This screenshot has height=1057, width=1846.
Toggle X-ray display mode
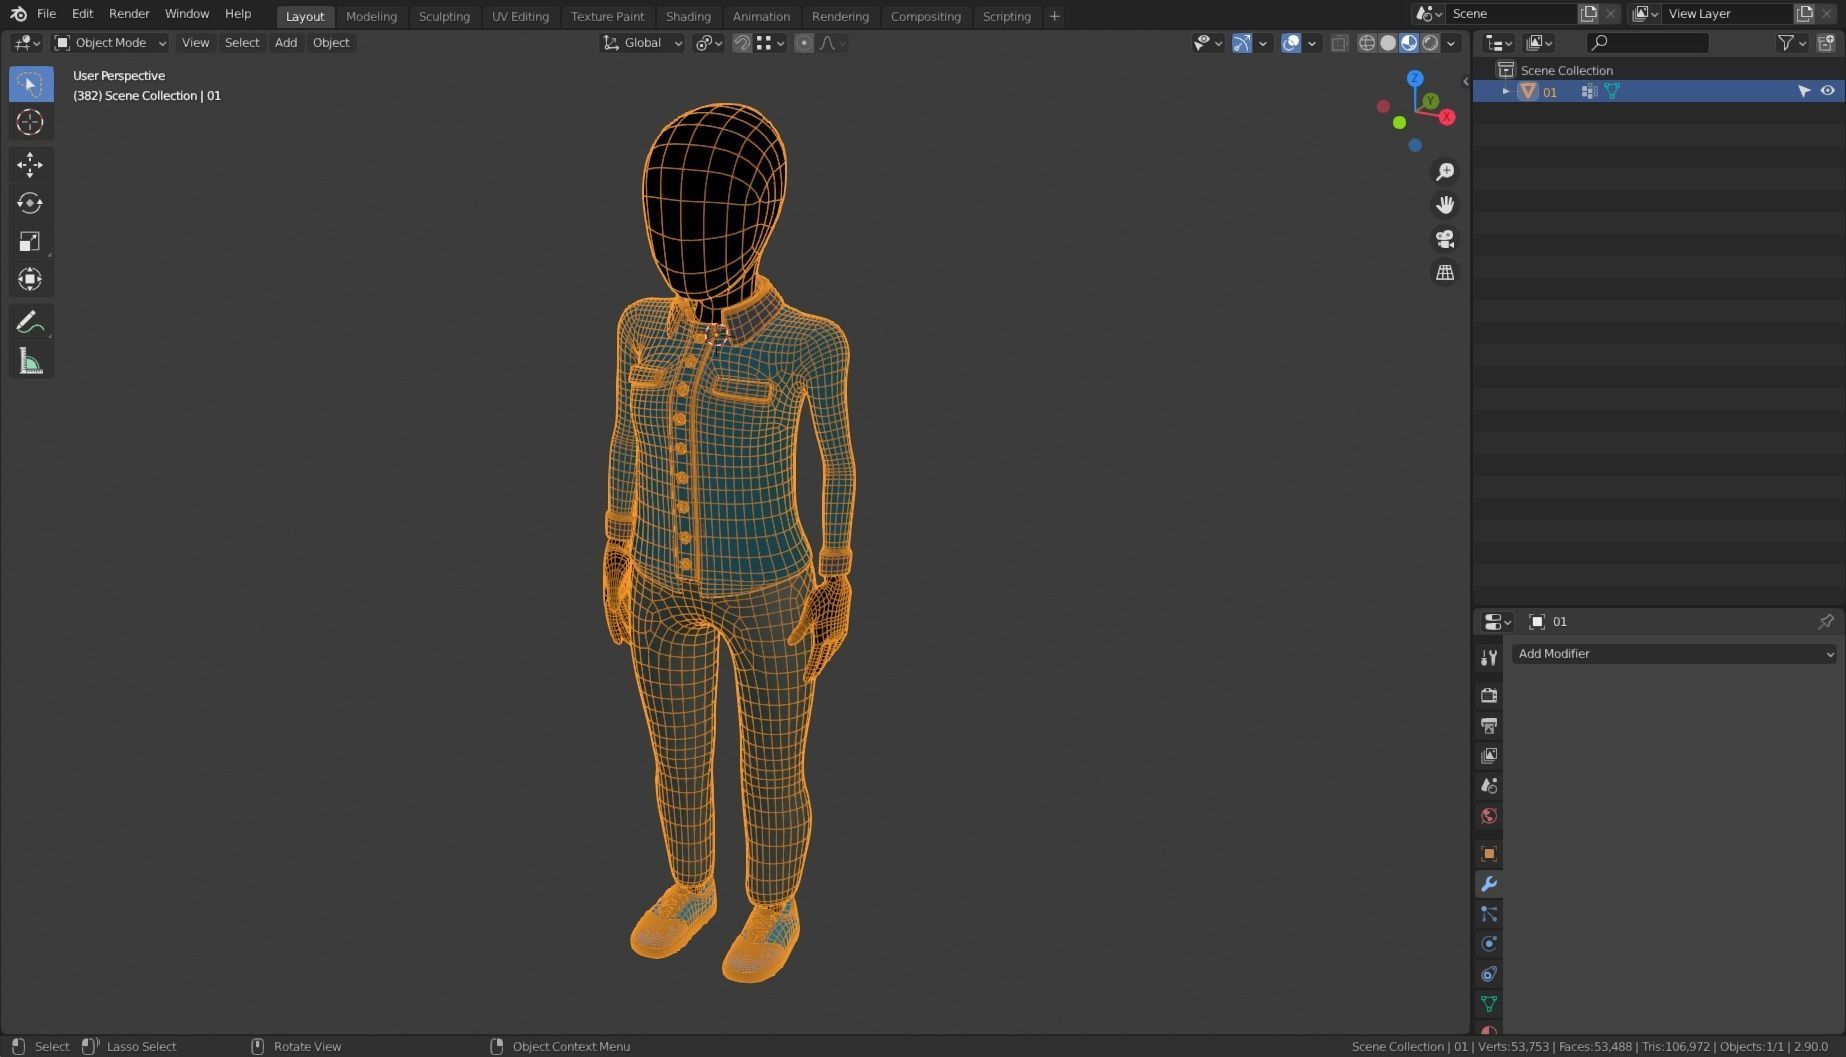point(1339,43)
